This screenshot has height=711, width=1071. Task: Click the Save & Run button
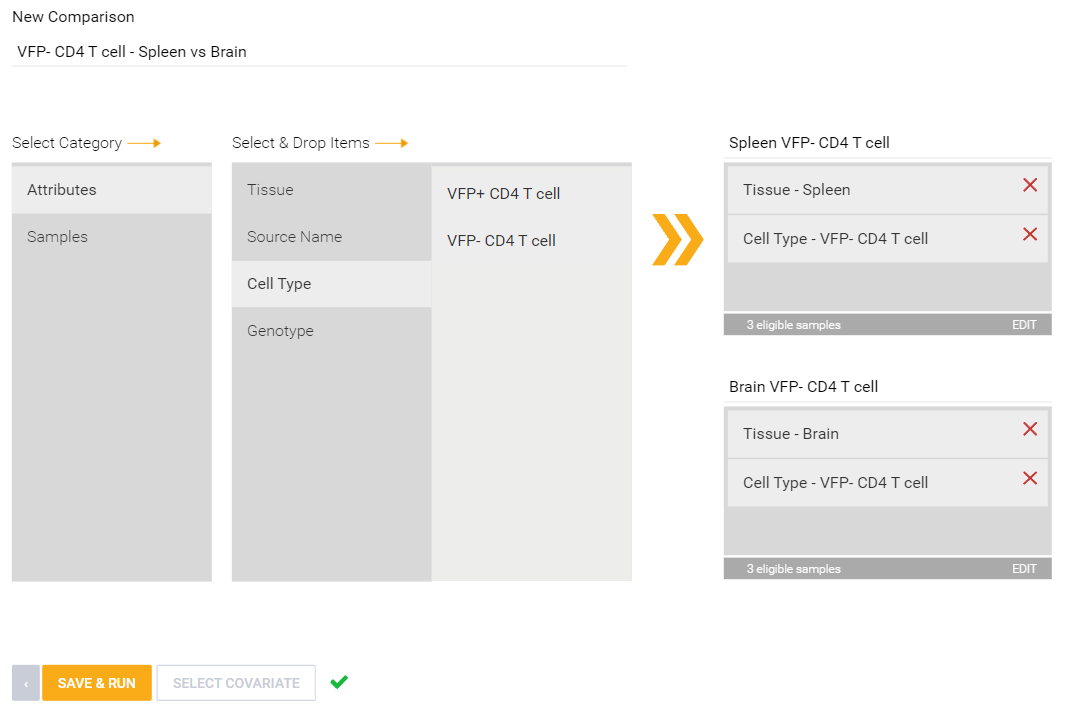click(97, 683)
